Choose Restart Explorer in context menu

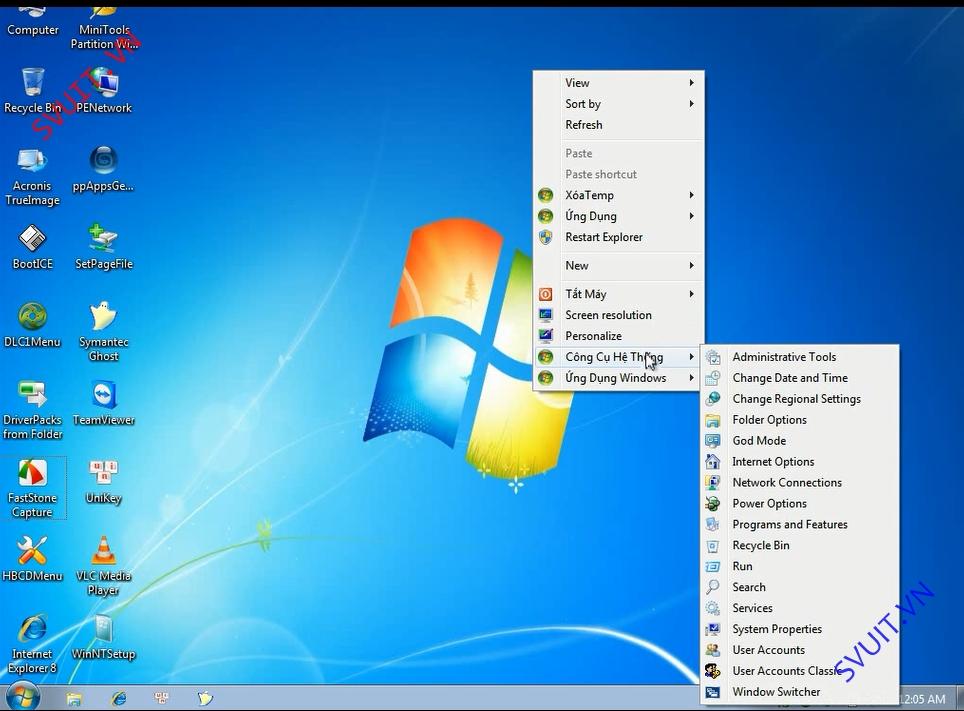point(618,237)
